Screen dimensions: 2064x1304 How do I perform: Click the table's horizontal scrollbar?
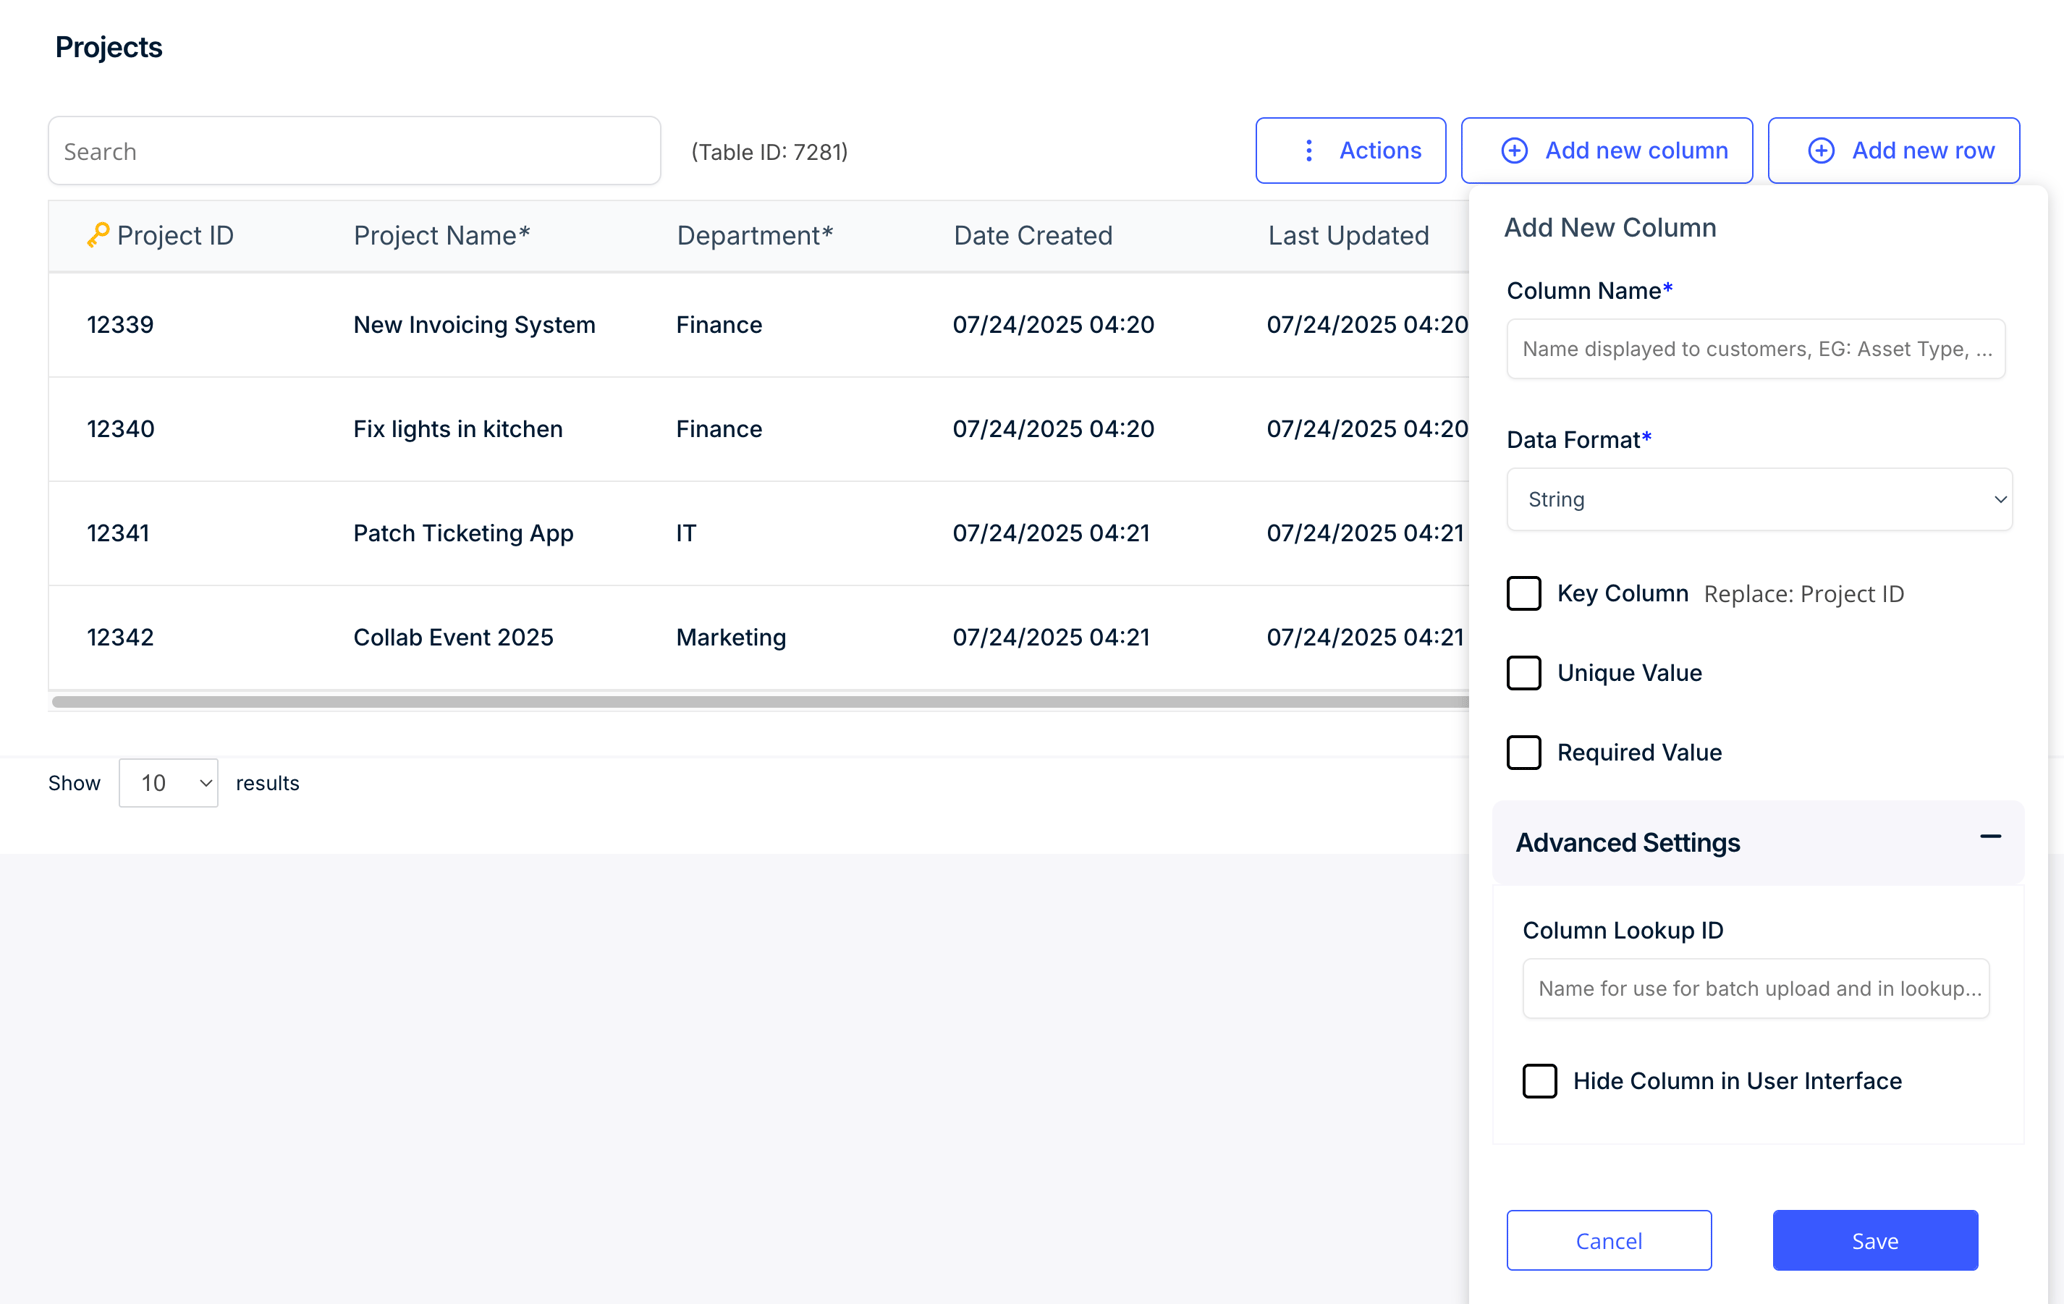tap(760, 702)
